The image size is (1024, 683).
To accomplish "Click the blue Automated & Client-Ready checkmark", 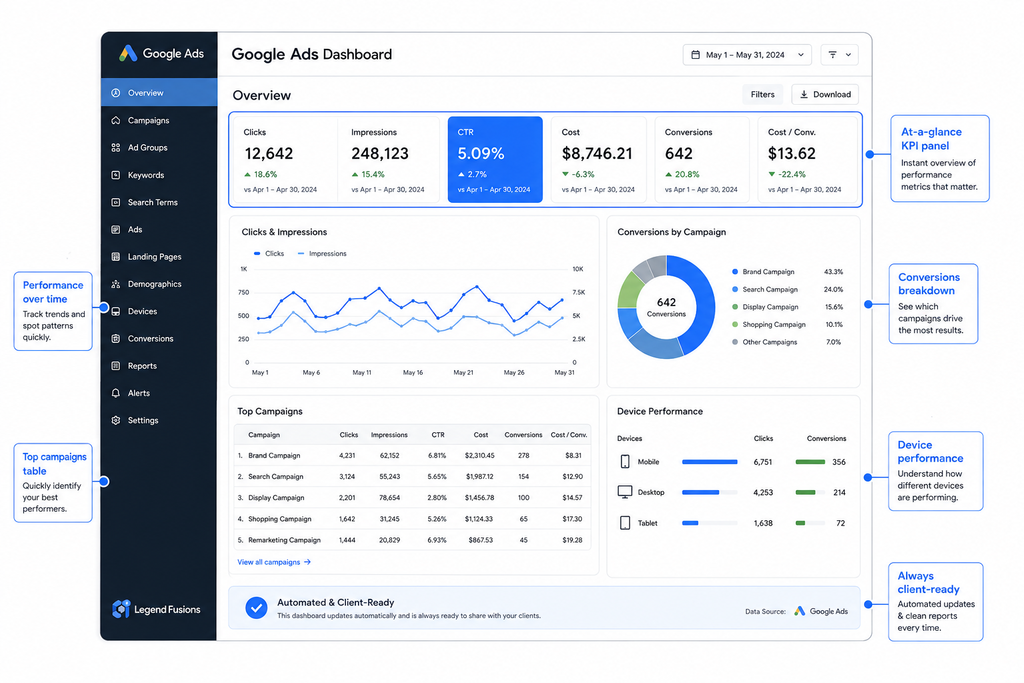I will 256,608.
